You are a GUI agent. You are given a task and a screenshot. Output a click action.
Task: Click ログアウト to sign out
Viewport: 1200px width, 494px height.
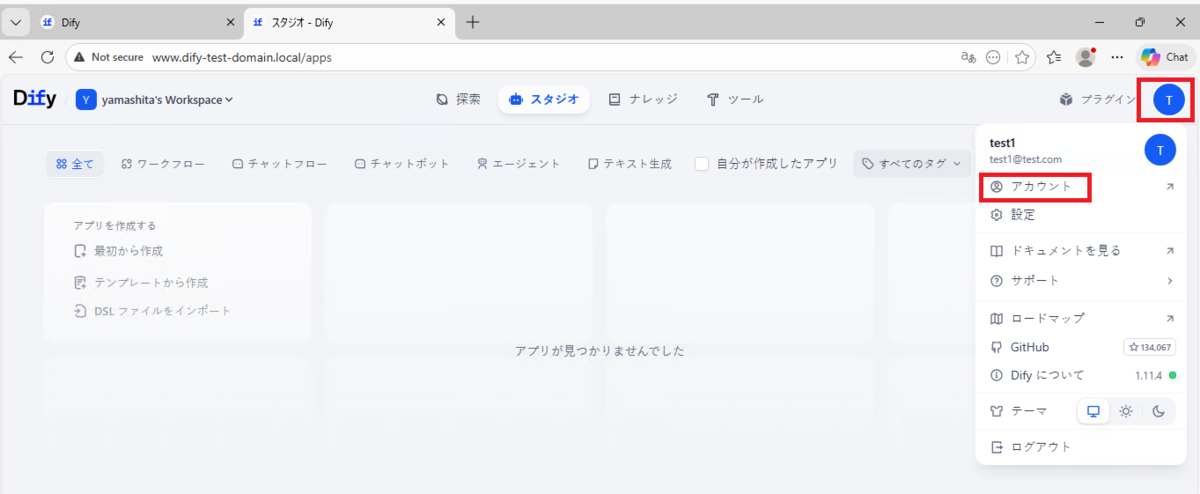1082,447
